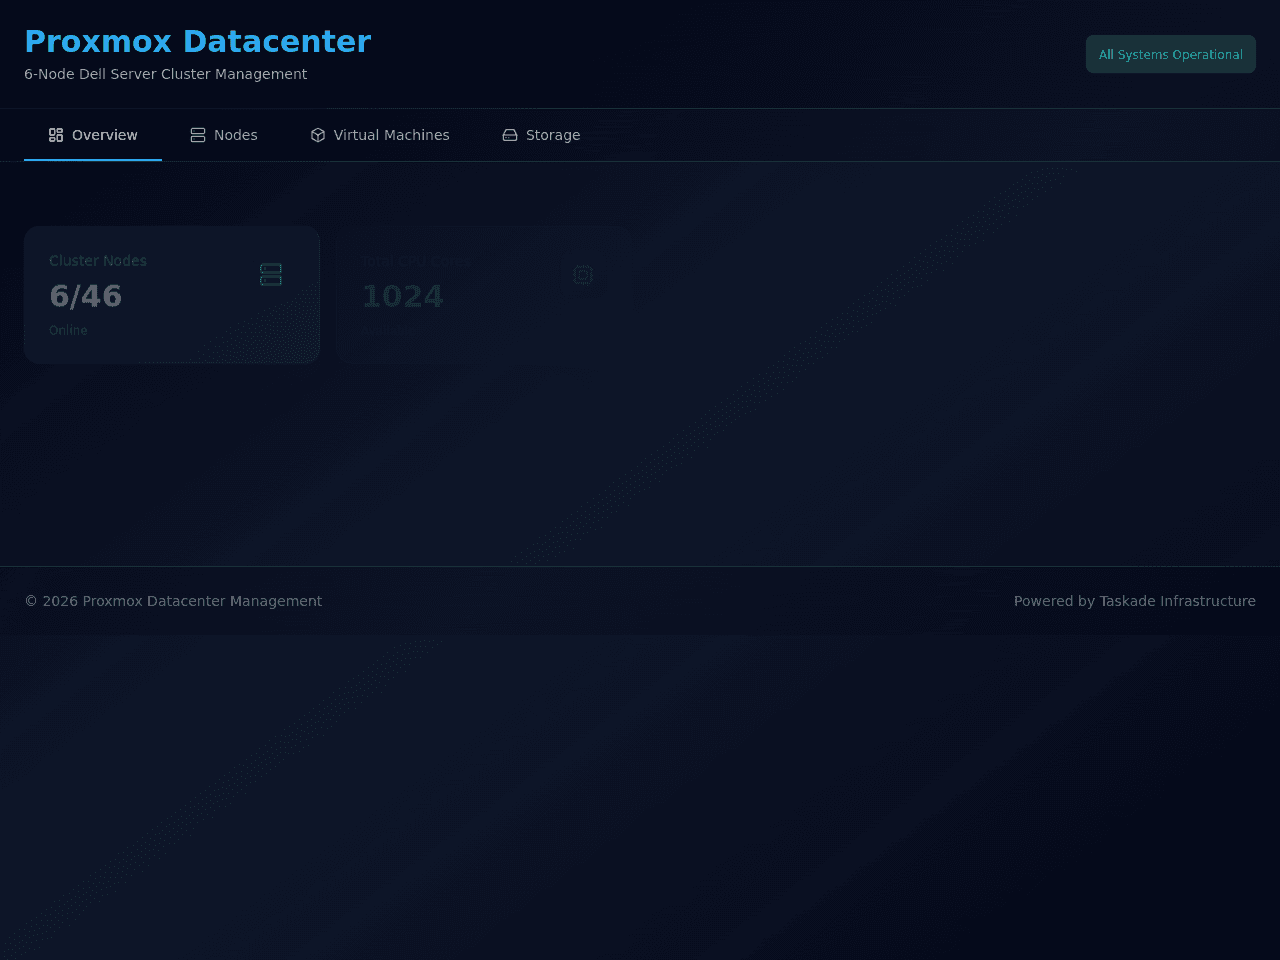Switch to the Overview tab
This screenshot has width=1280, height=960.
point(93,135)
